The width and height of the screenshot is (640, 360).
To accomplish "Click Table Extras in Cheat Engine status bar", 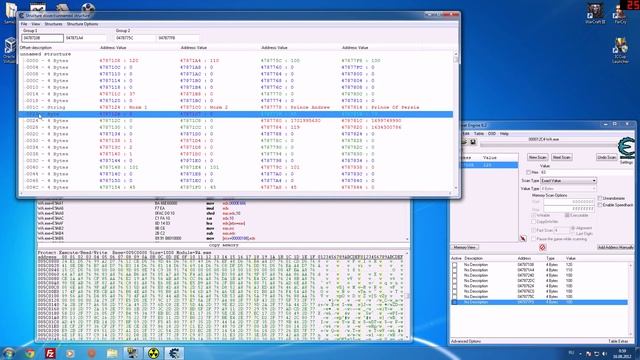I will pyautogui.click(x=618, y=341).
